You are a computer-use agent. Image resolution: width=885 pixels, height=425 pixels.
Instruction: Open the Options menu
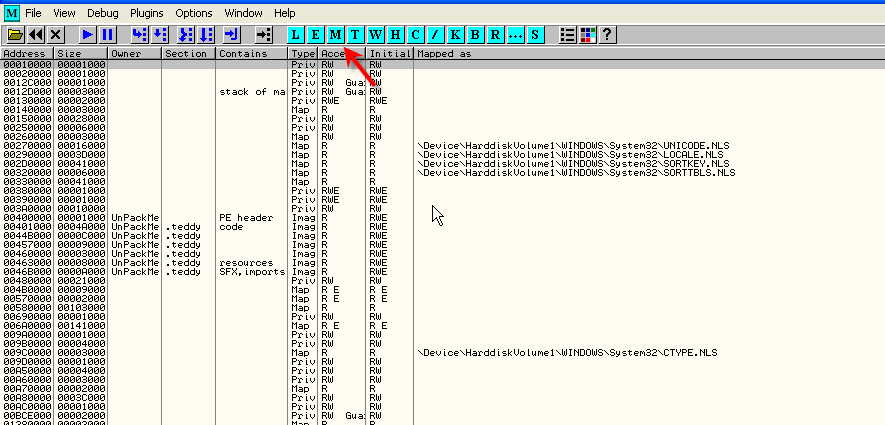click(193, 13)
